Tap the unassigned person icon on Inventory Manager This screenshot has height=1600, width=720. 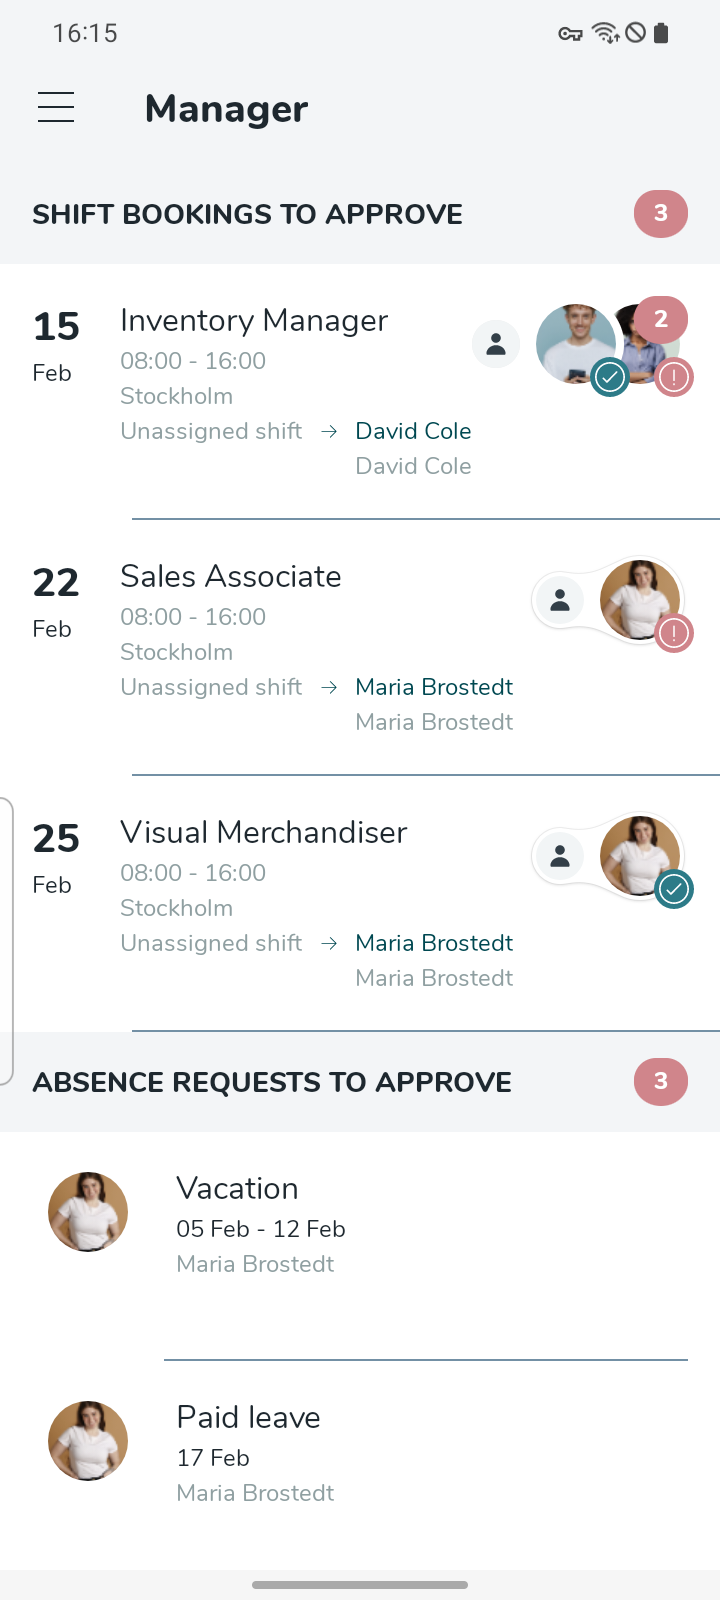pos(496,344)
